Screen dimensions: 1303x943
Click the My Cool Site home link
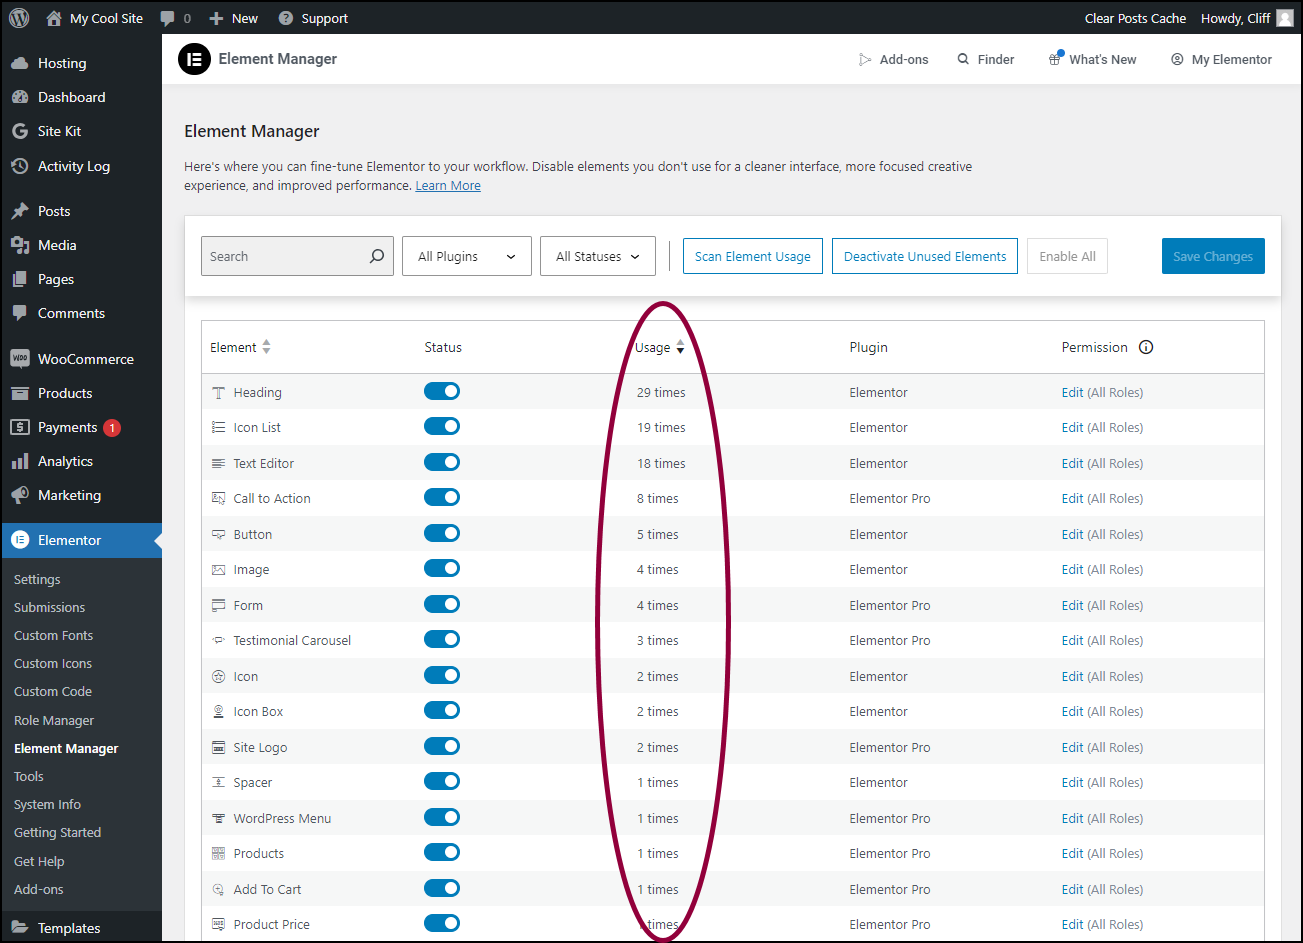pos(94,18)
